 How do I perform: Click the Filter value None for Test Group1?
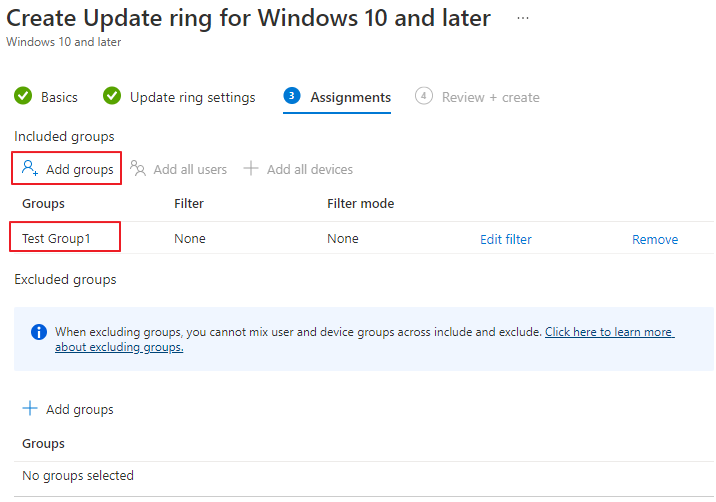(190, 238)
